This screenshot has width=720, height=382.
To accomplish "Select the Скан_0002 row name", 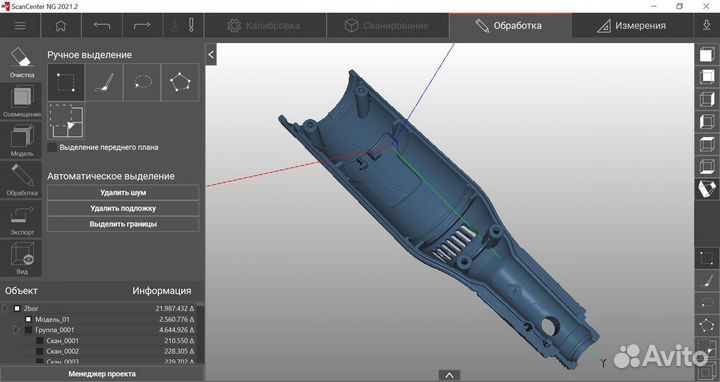I will coord(62,351).
